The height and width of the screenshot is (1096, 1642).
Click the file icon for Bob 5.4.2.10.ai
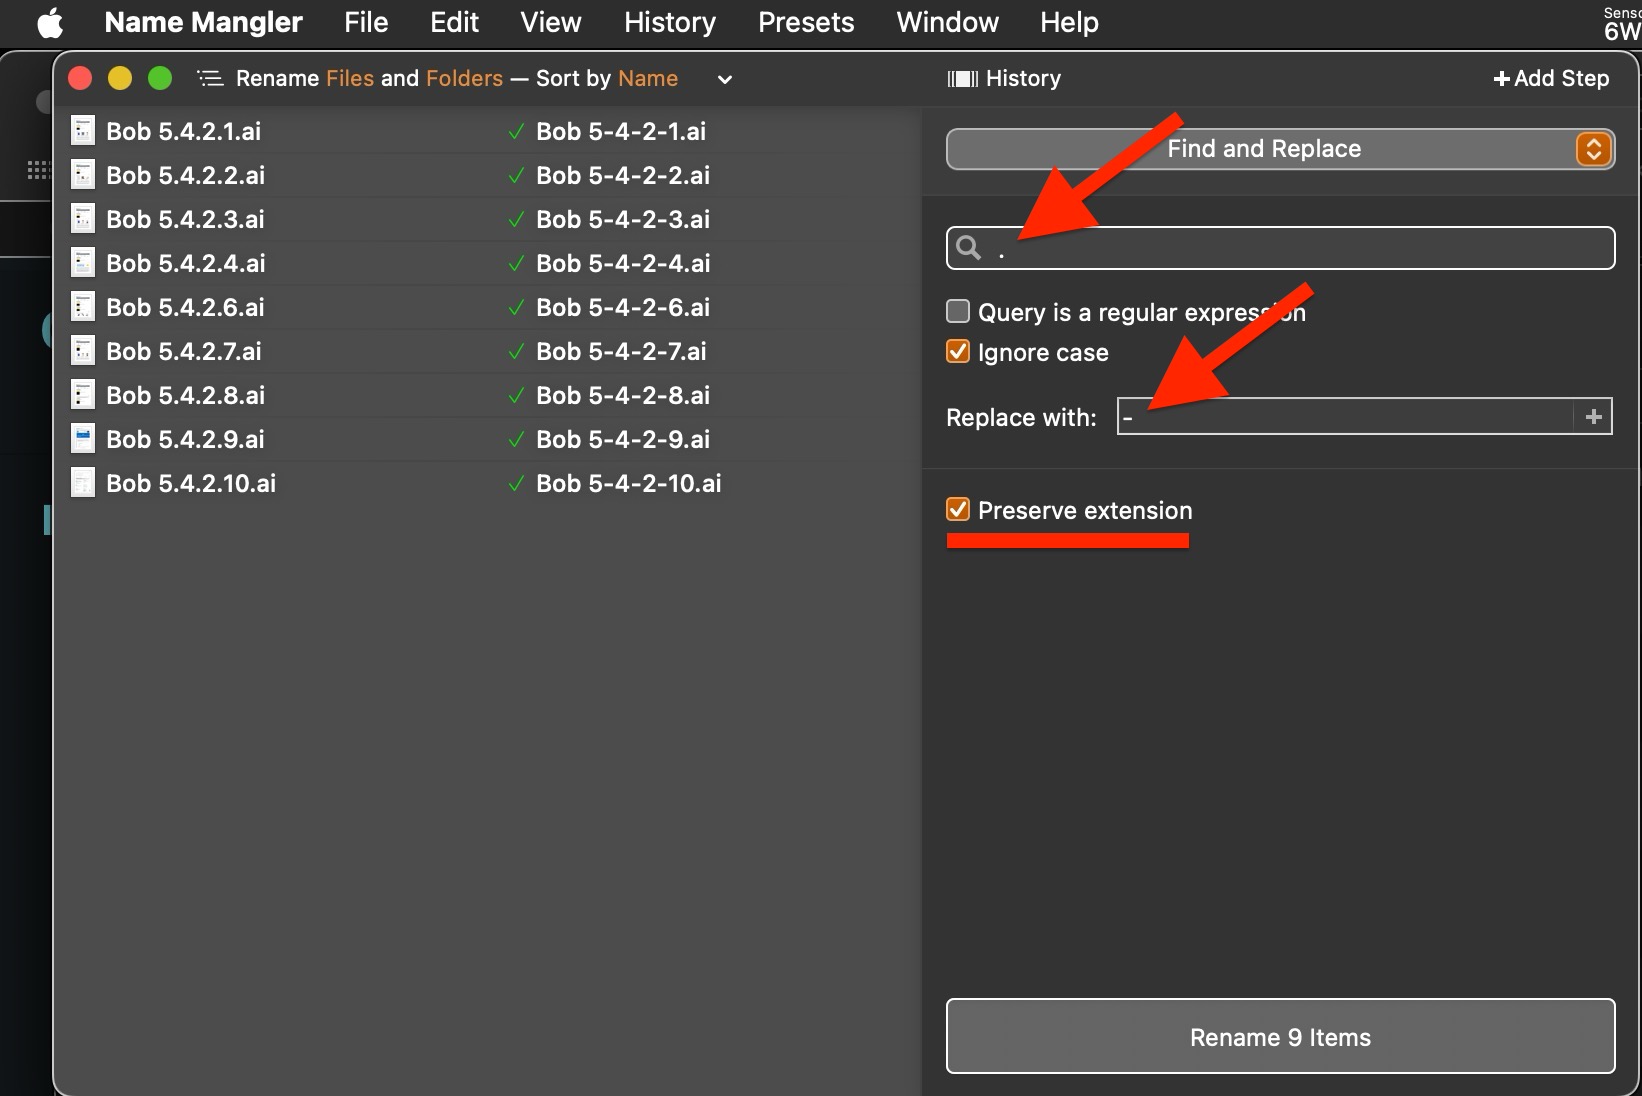click(83, 483)
